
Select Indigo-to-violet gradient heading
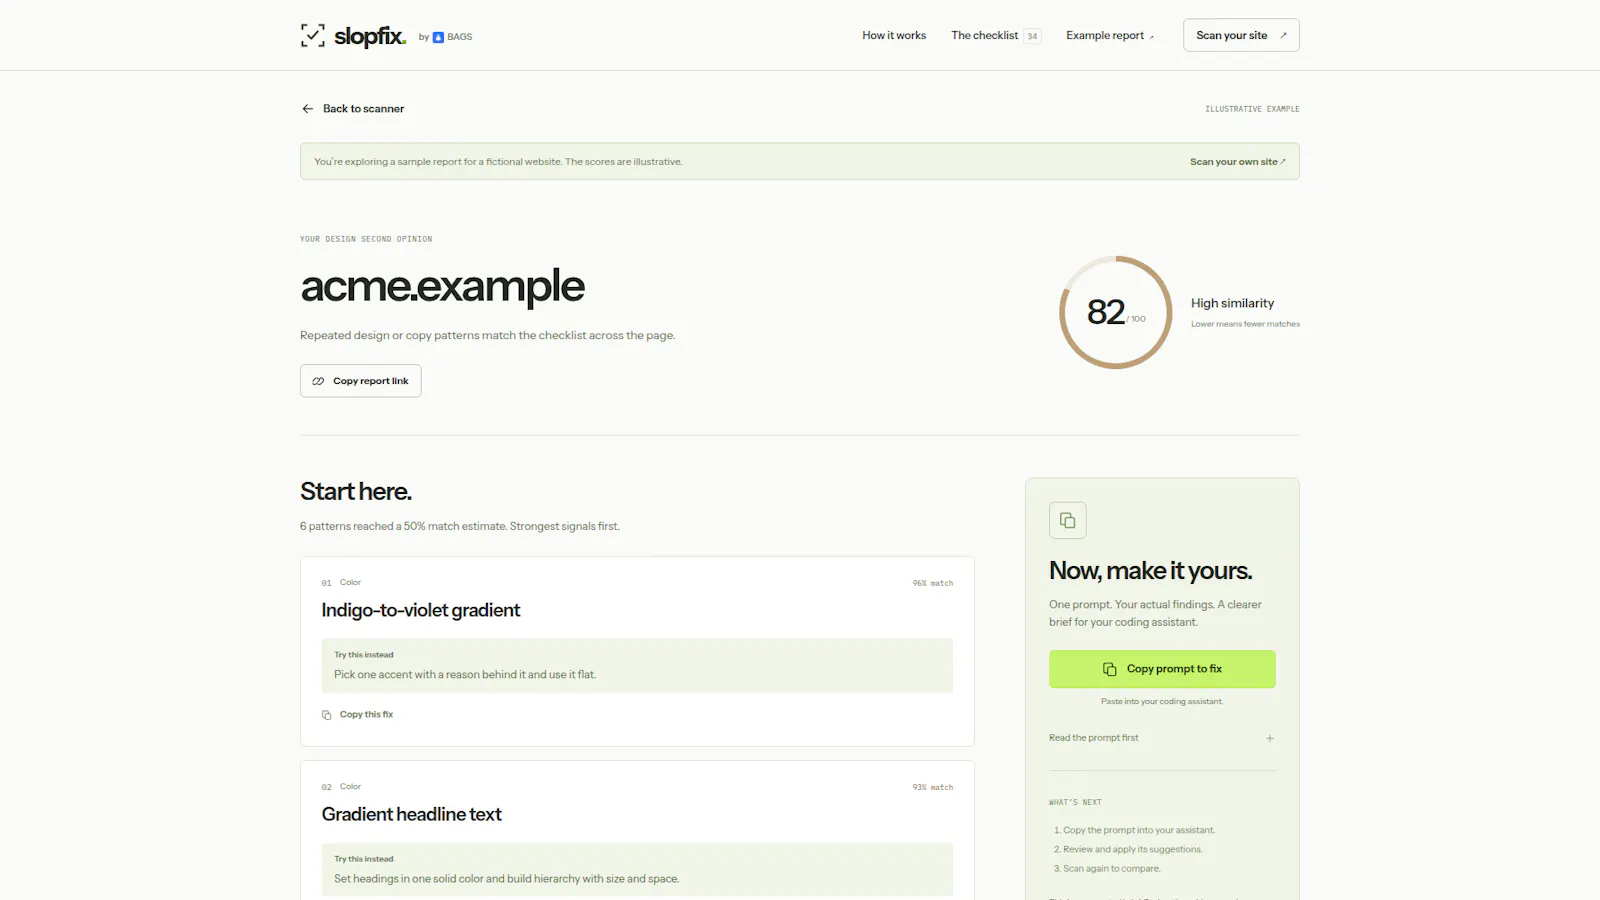[421, 610]
